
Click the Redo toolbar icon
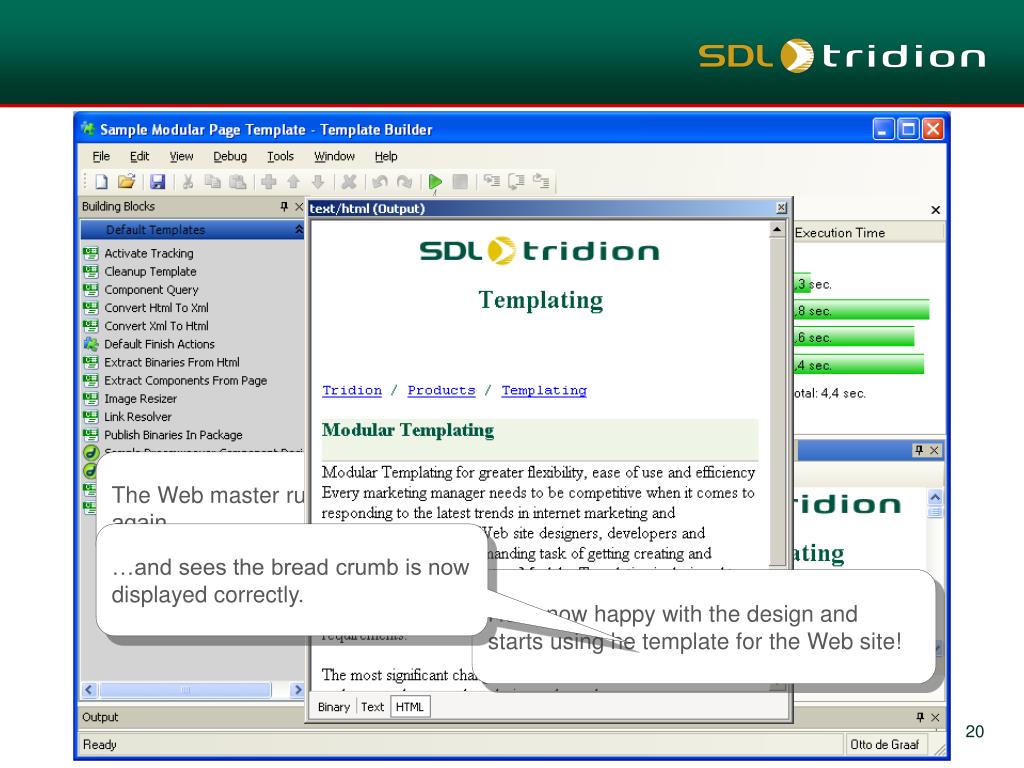tap(404, 182)
